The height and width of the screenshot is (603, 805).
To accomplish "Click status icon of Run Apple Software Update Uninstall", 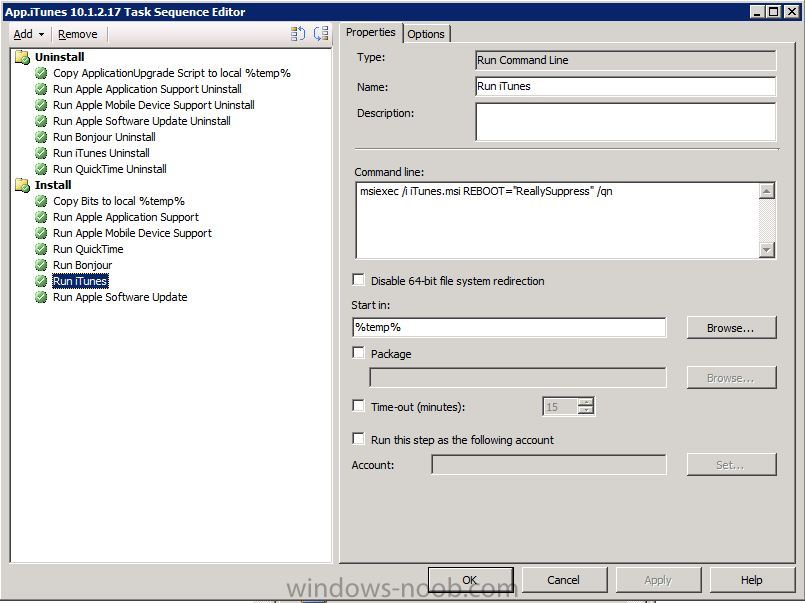I will point(41,121).
